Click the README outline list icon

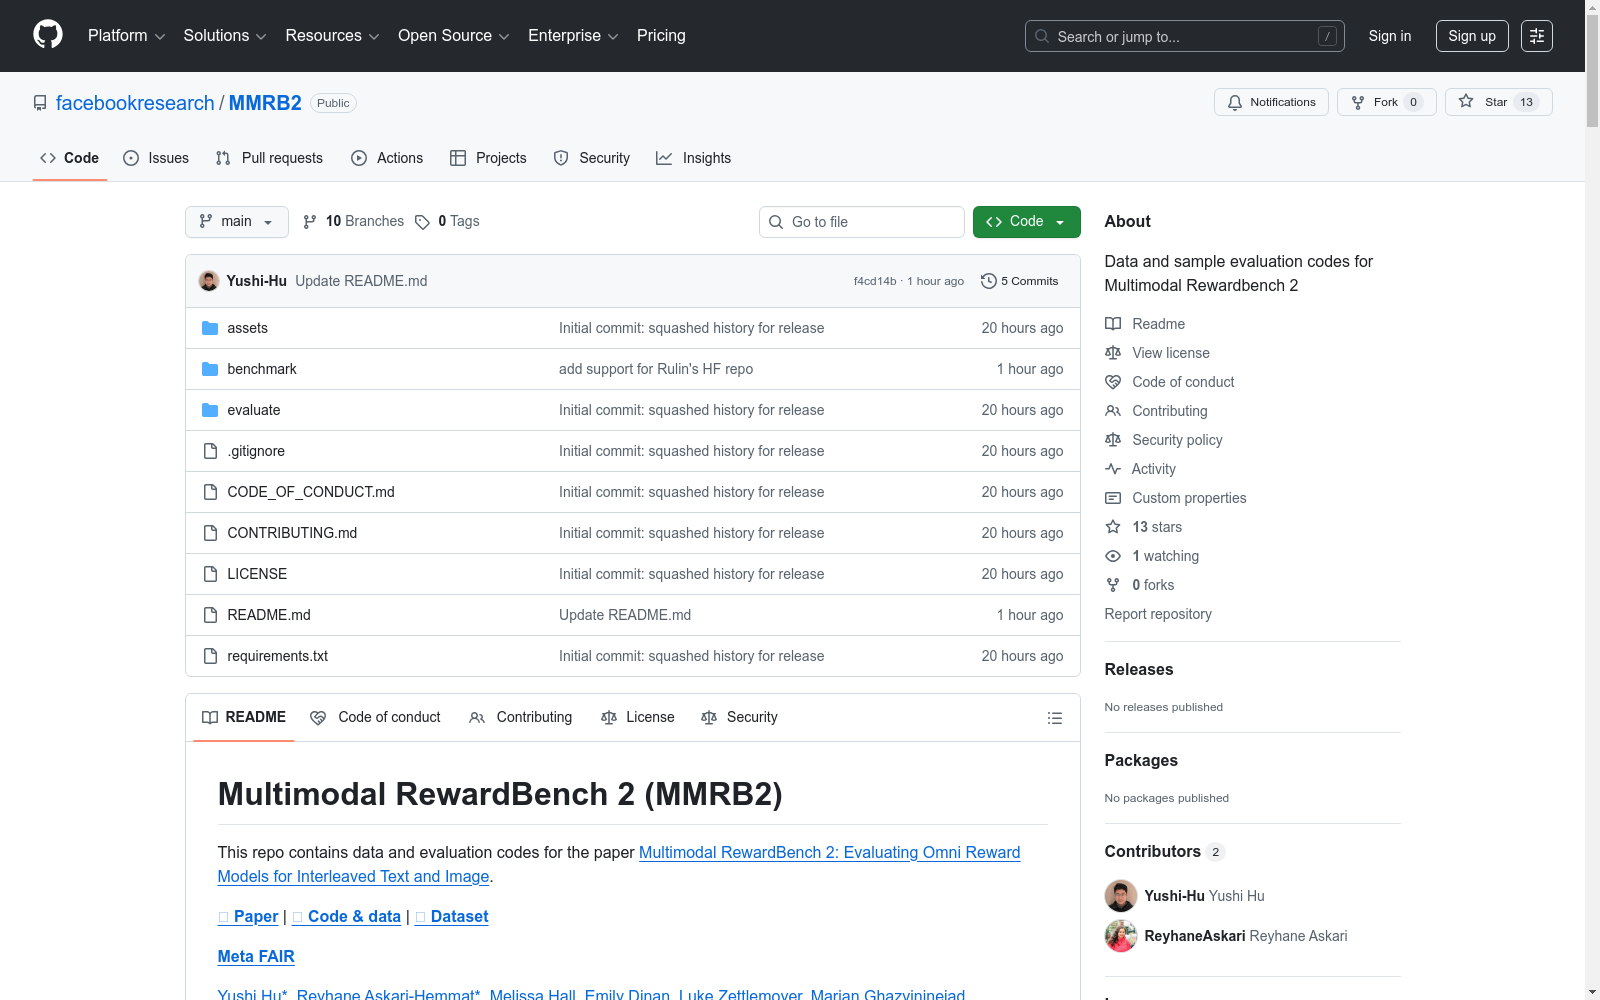[x=1054, y=718]
